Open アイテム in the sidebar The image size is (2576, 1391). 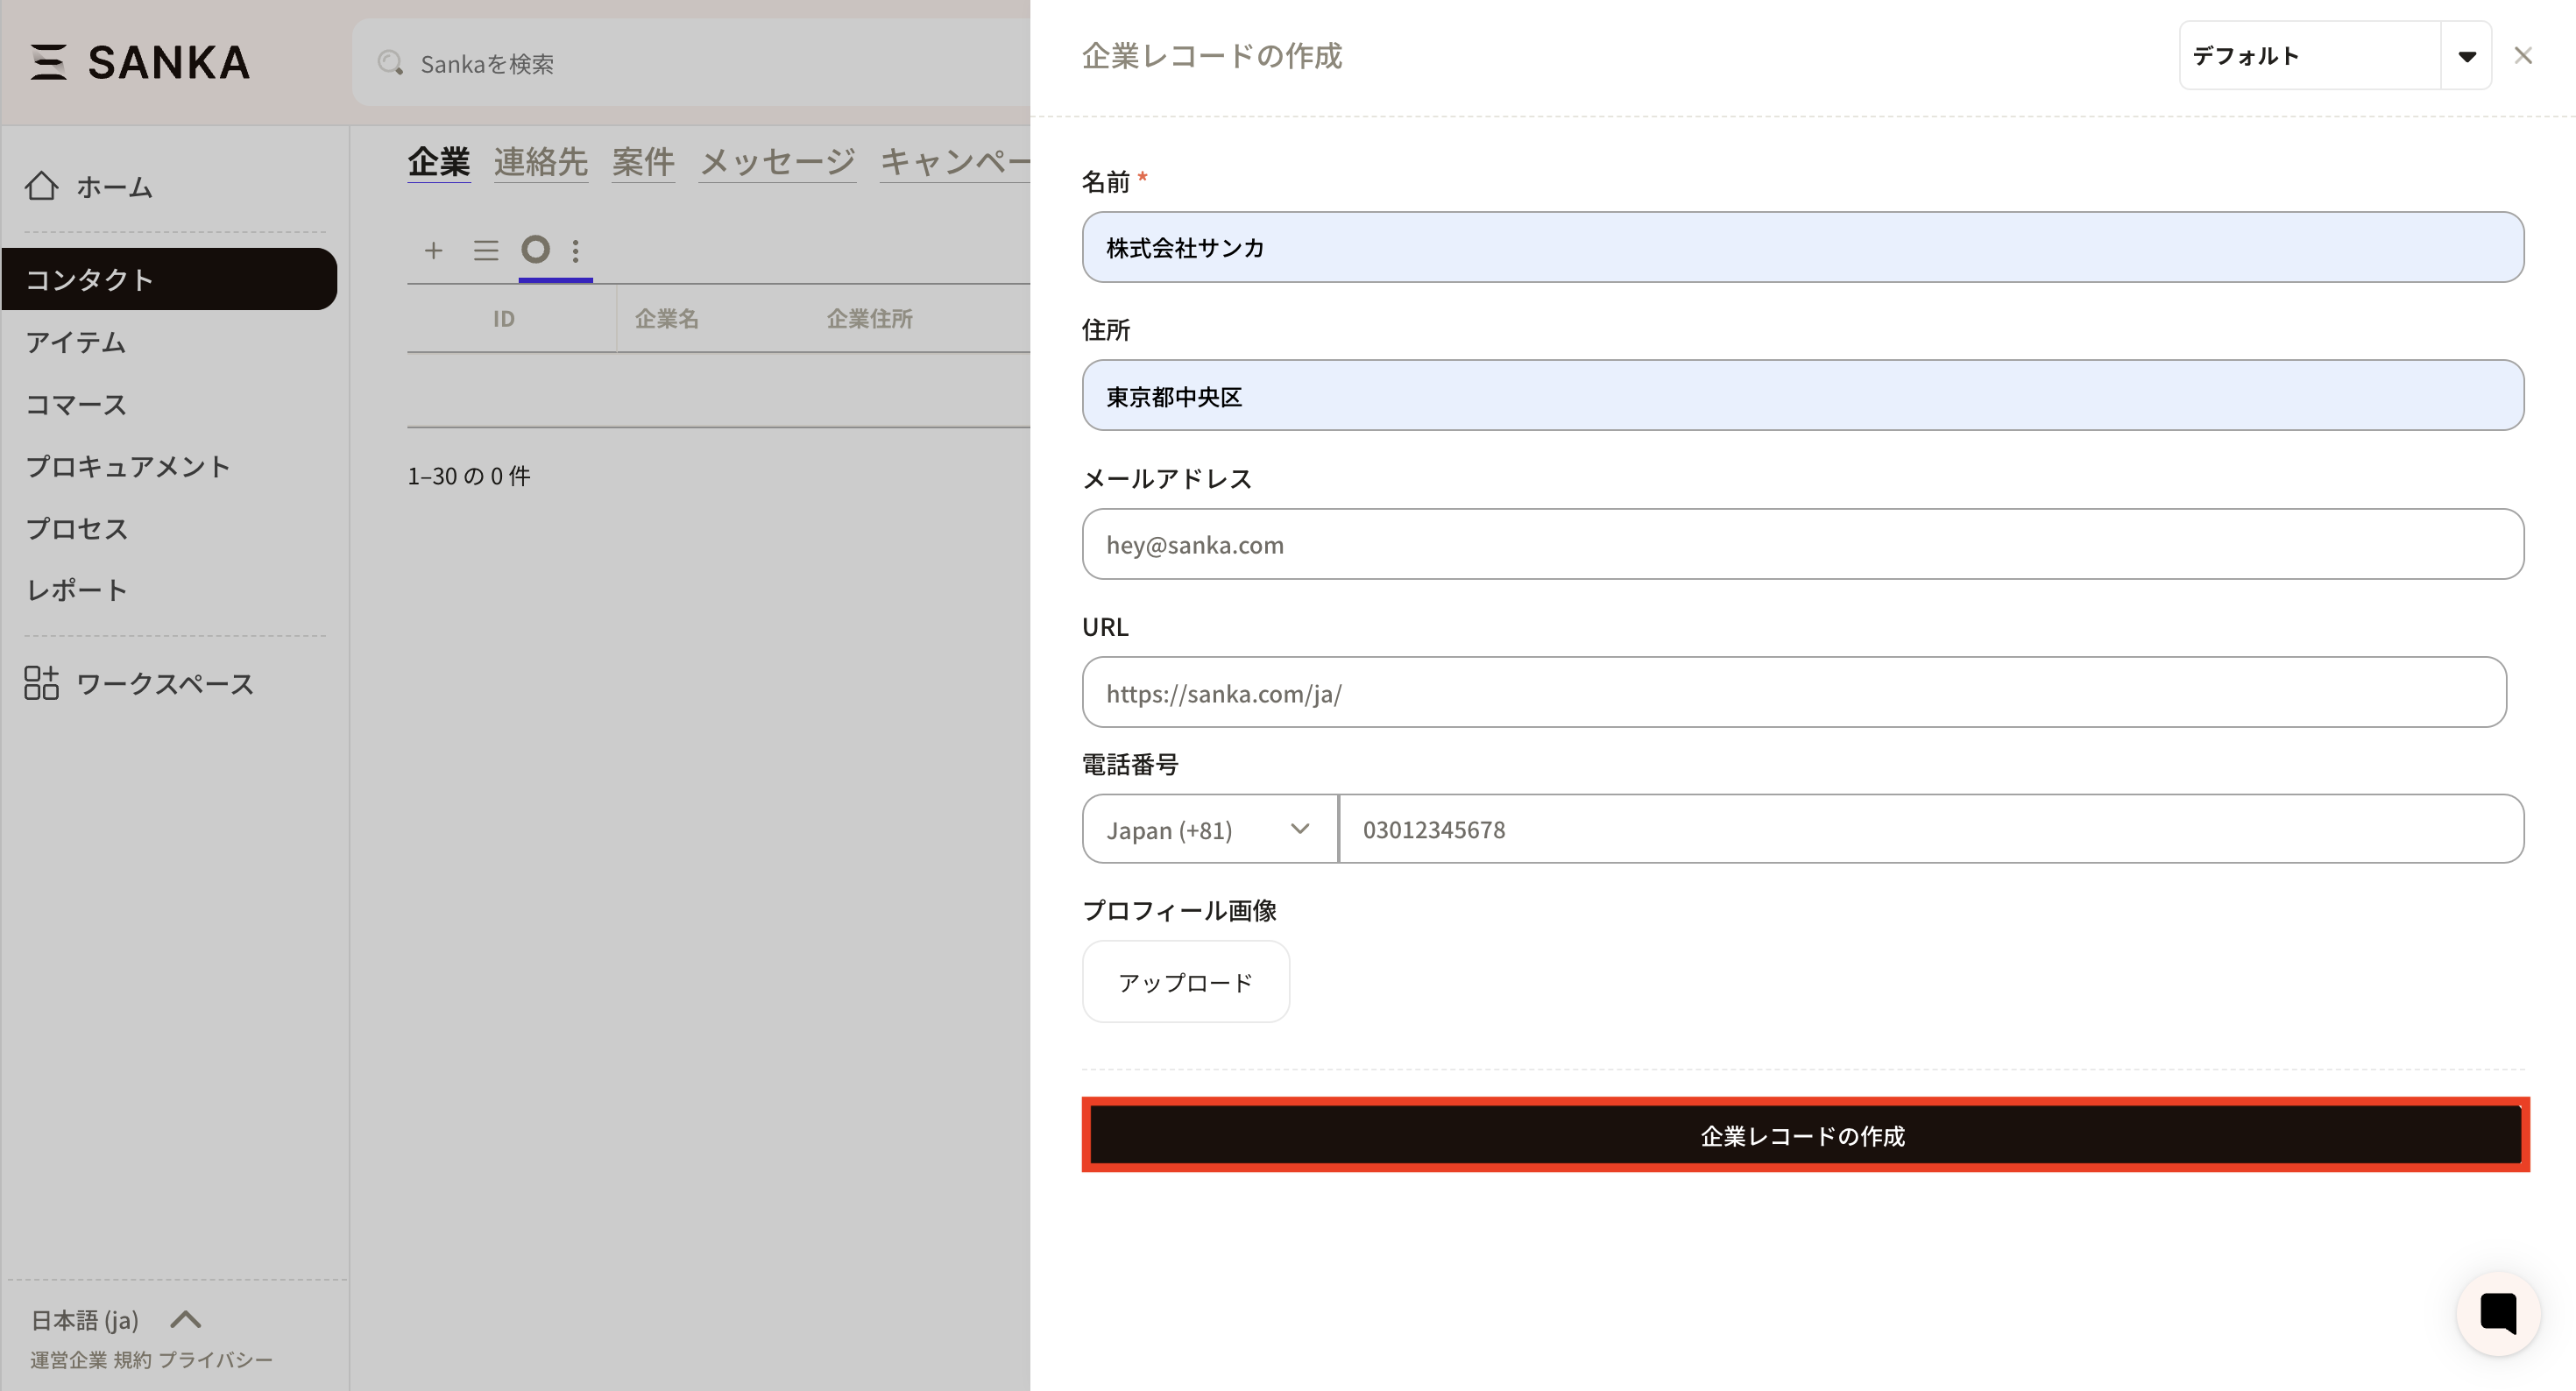[x=76, y=342]
